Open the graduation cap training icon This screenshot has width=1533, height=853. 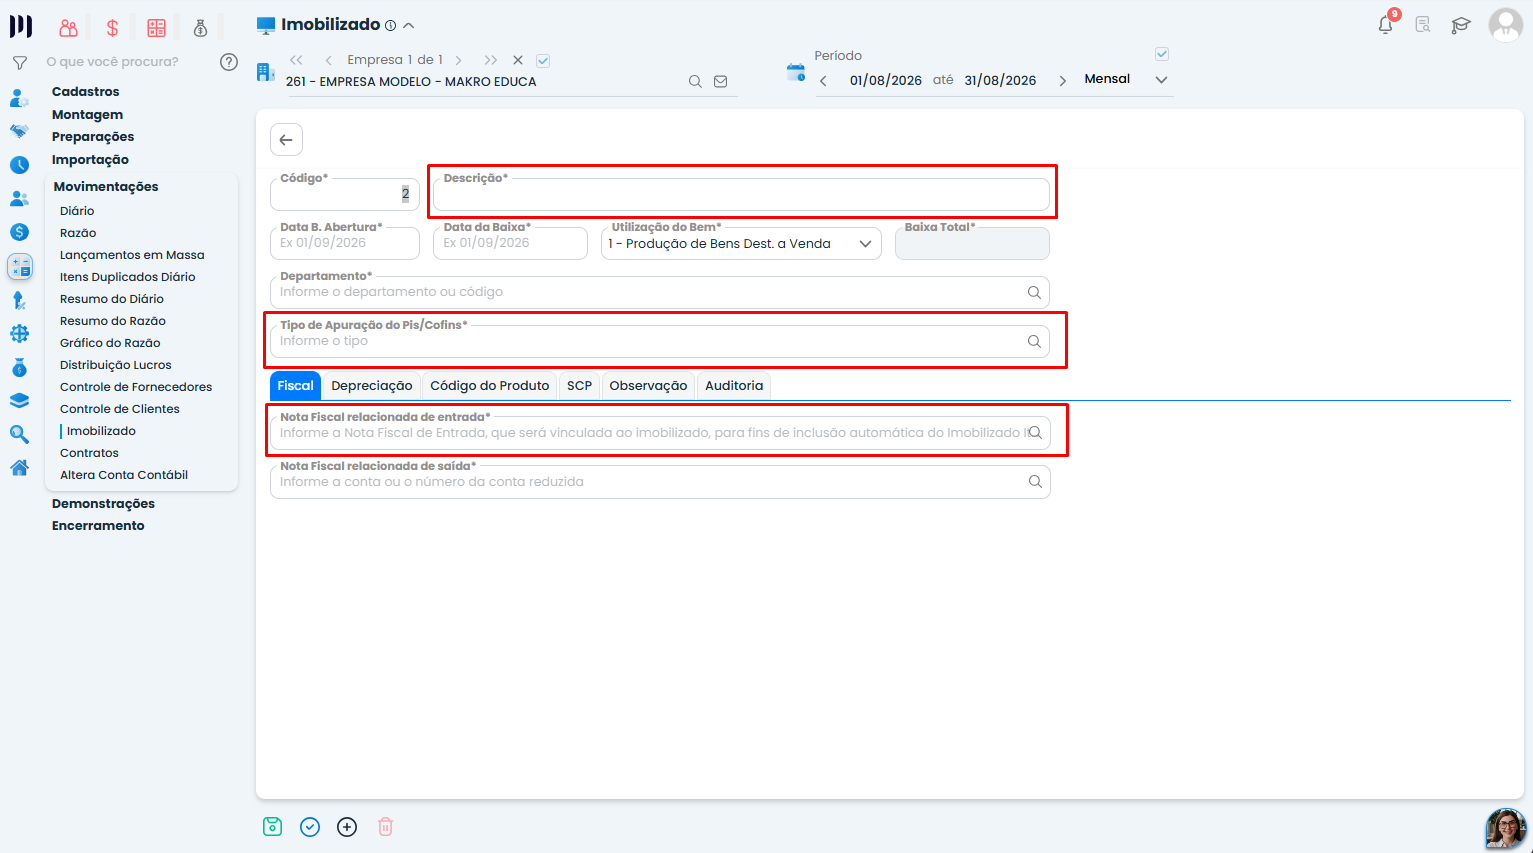click(1461, 25)
